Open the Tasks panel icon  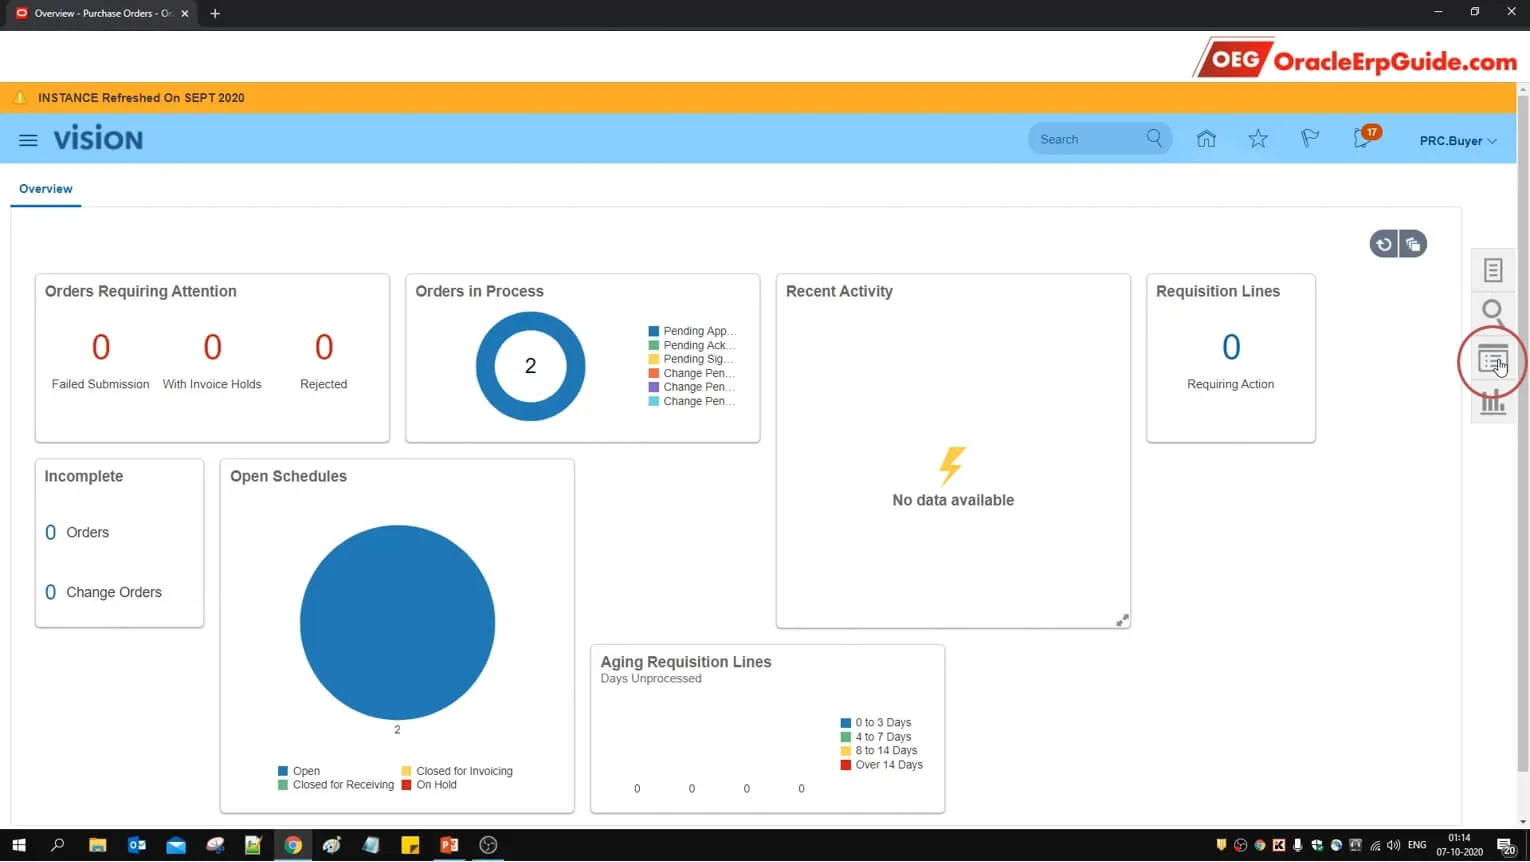pyautogui.click(x=1493, y=270)
